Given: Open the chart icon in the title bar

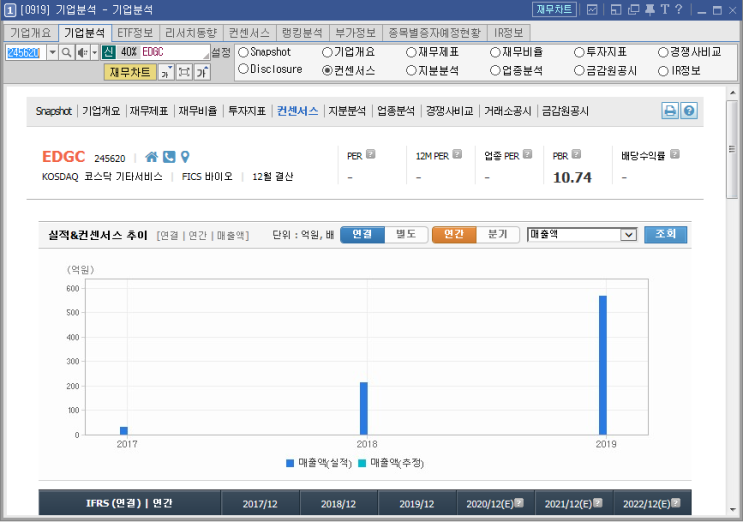Looking at the screenshot, I should coord(592,9).
